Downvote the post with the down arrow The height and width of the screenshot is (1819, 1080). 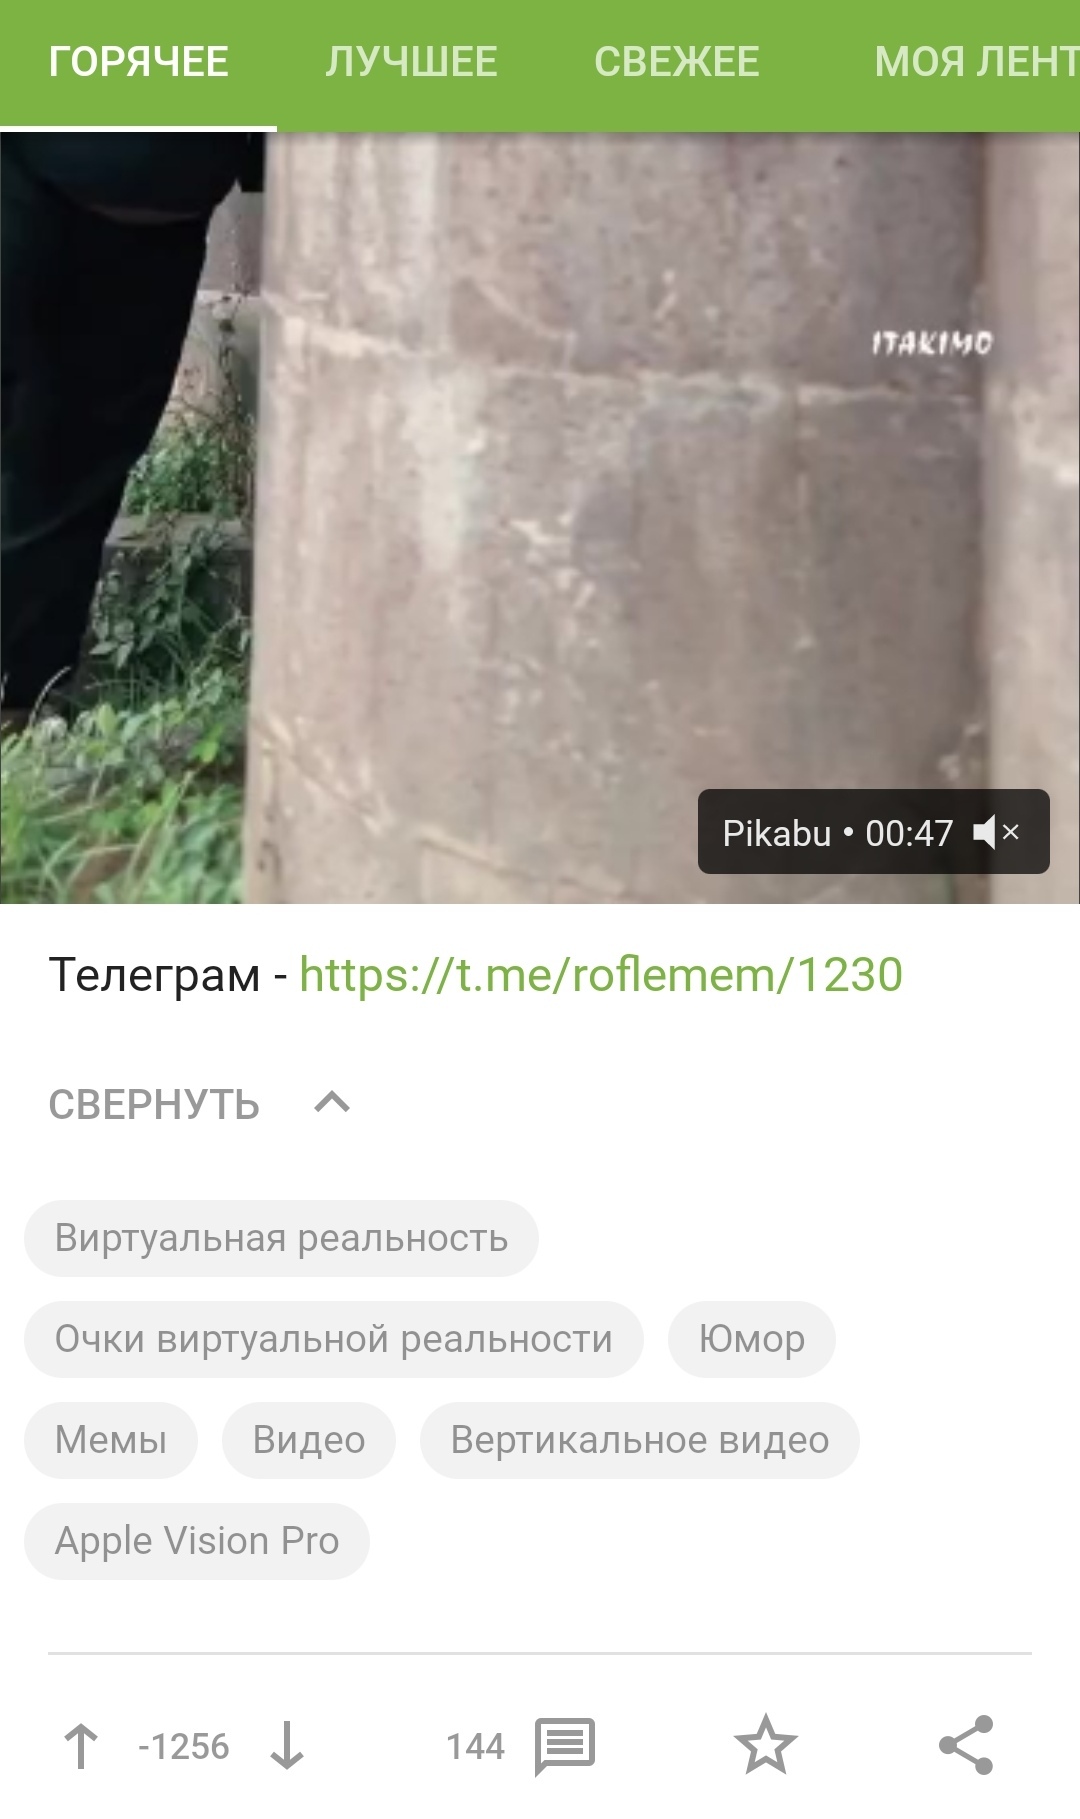point(287,1747)
